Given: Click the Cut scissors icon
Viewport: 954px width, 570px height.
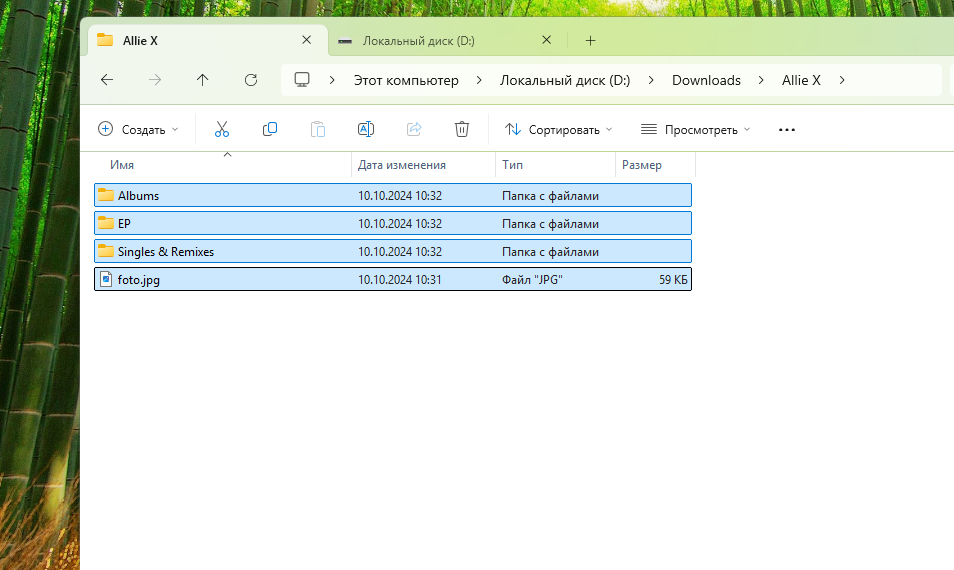Looking at the screenshot, I should (x=222, y=129).
